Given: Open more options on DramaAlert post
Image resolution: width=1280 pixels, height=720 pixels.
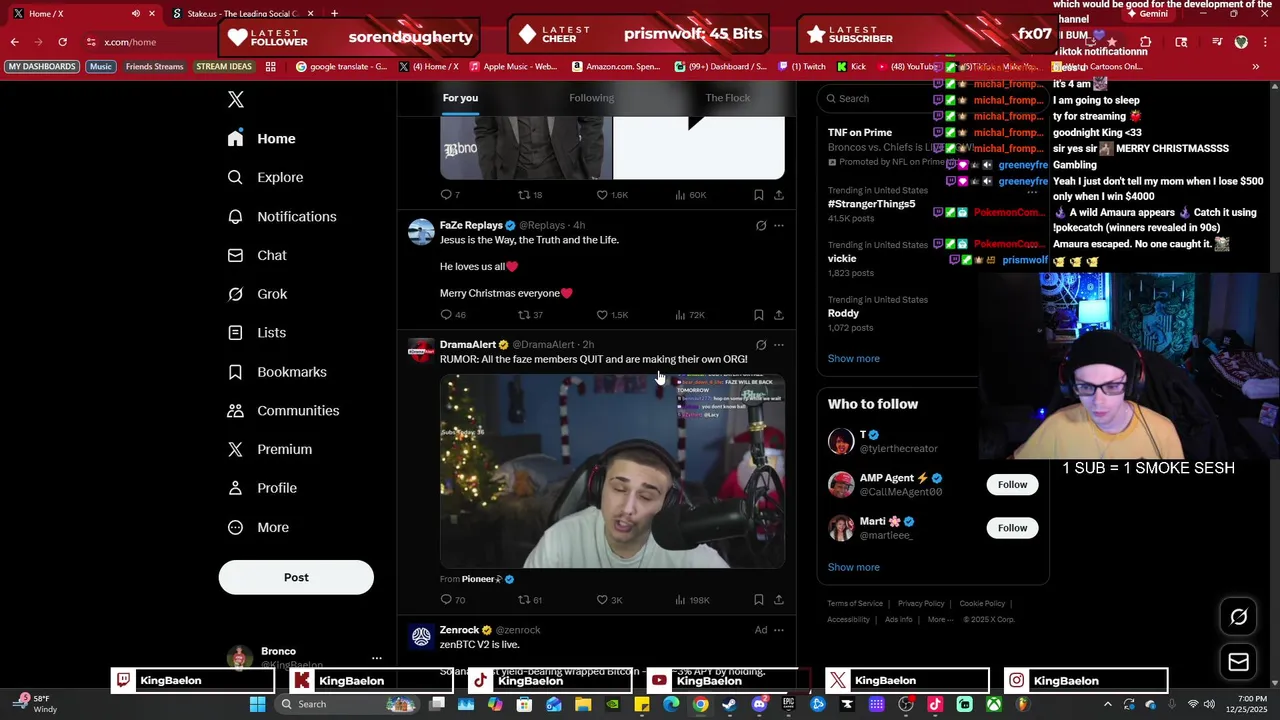Looking at the screenshot, I should (x=779, y=345).
